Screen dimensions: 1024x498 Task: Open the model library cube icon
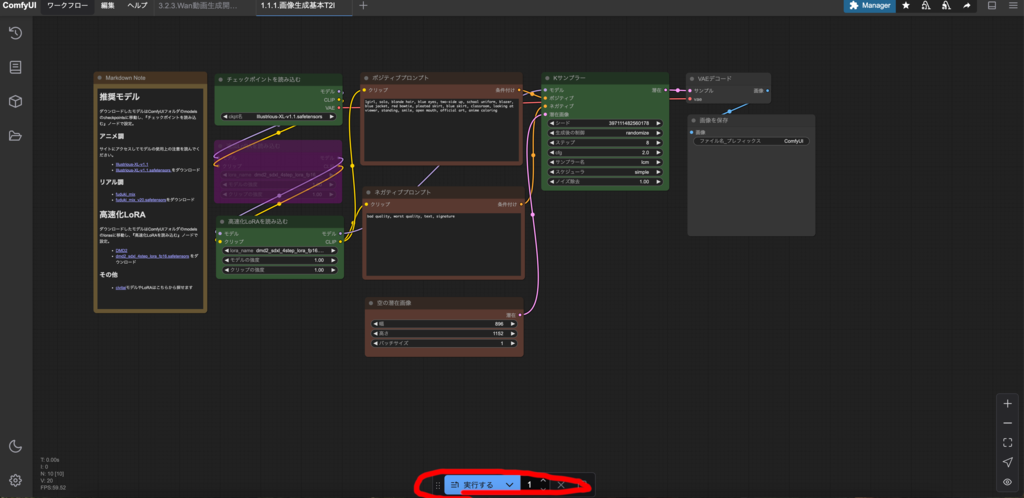tap(15, 102)
